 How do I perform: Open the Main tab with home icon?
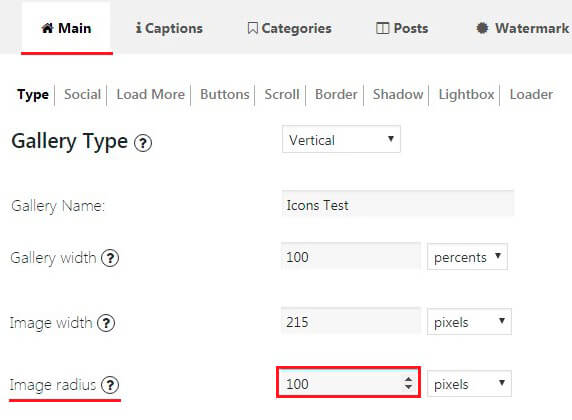click(x=66, y=28)
